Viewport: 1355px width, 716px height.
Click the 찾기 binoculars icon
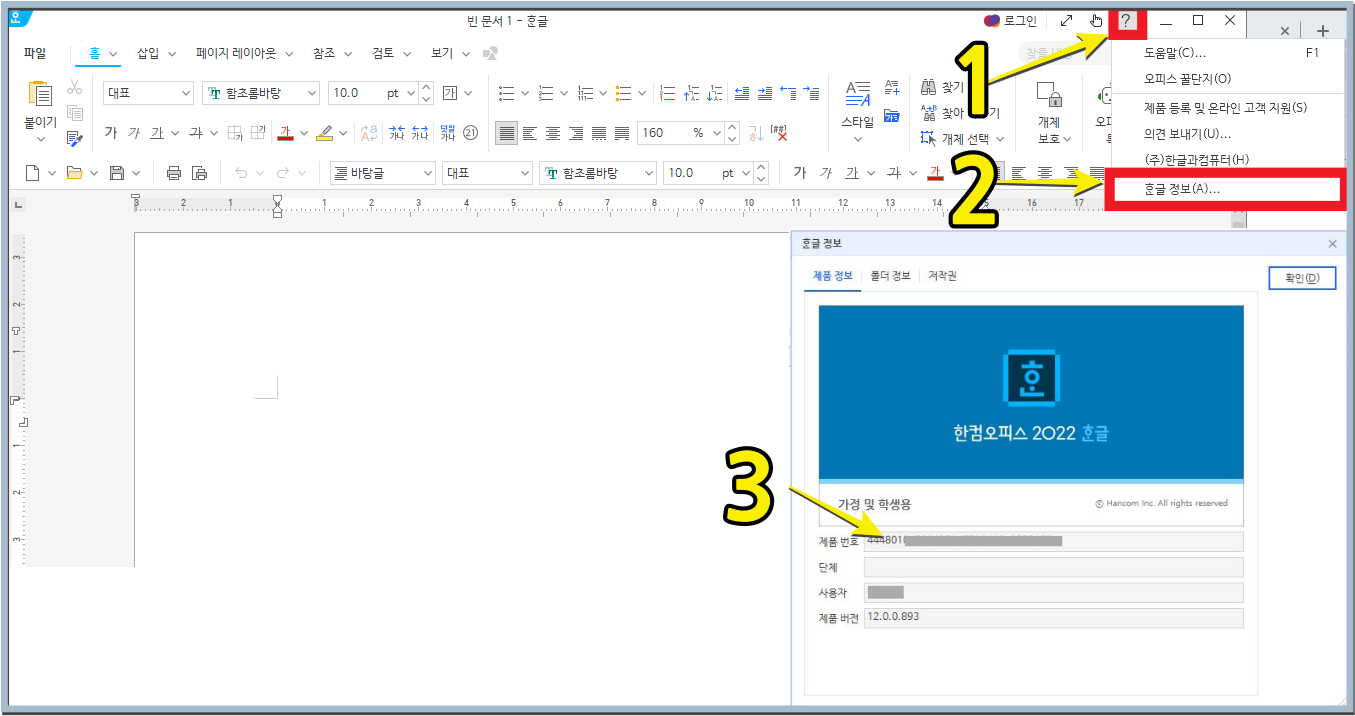click(x=928, y=88)
